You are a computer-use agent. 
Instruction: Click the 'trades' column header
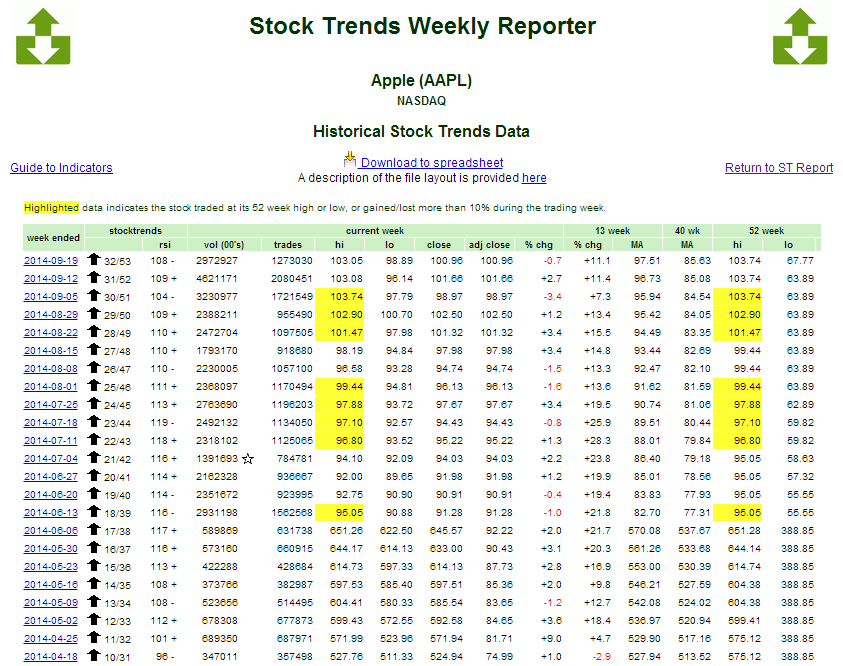click(288, 245)
